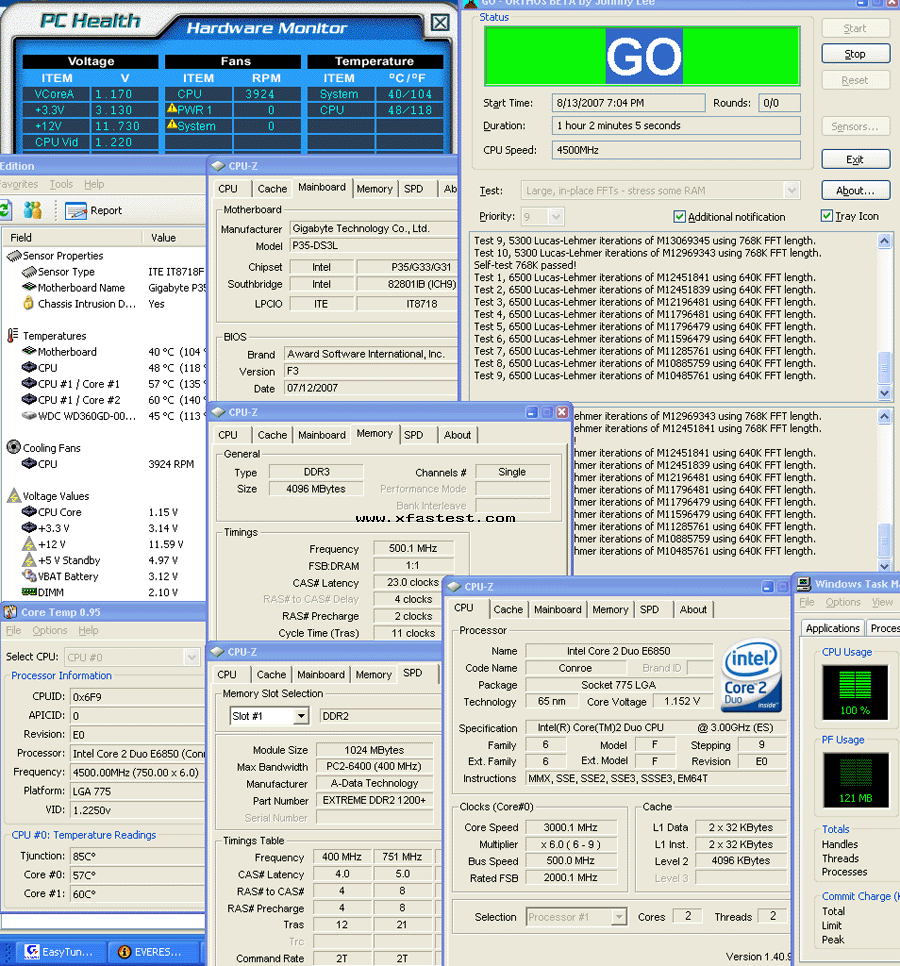The height and width of the screenshot is (966, 900).
Task: Click down arrow of lower ORTHOS log scrollbar
Action: point(885,566)
